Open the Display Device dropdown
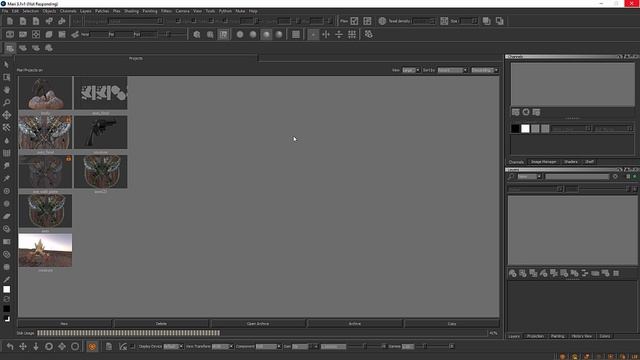Screen dimensions: 640x360 173,347
